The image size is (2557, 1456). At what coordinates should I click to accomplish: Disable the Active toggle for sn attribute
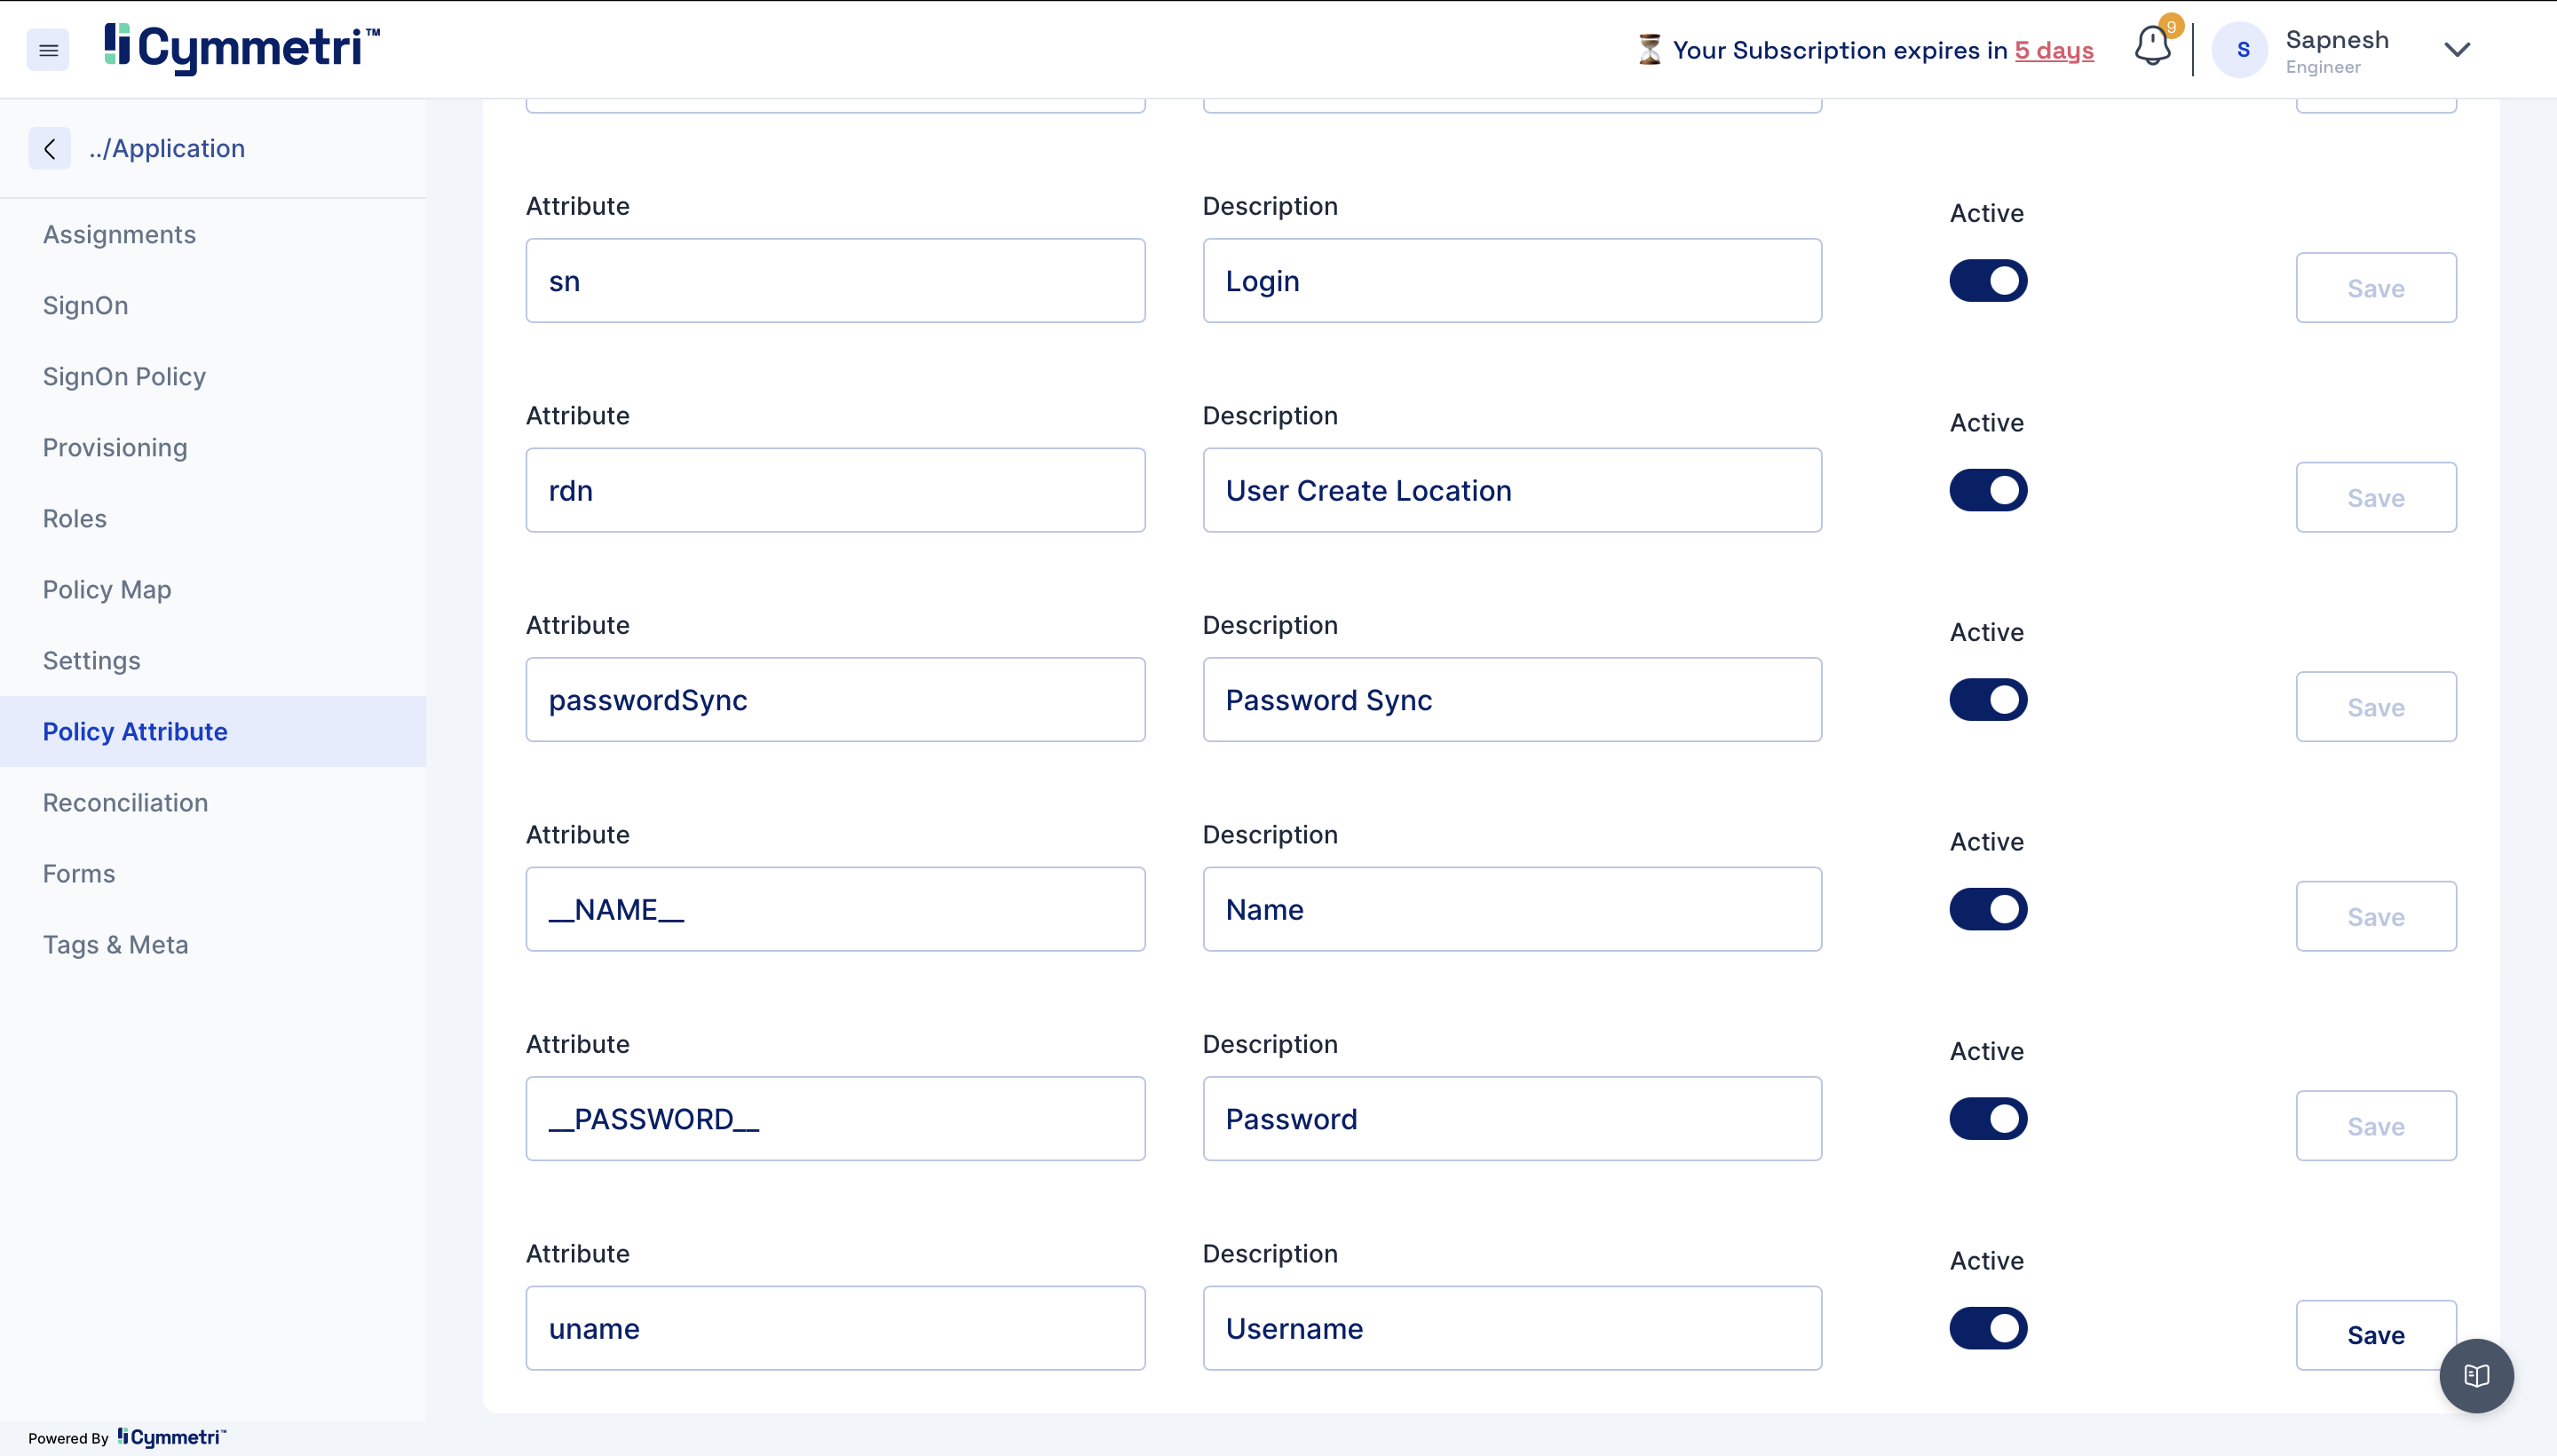tap(1988, 281)
